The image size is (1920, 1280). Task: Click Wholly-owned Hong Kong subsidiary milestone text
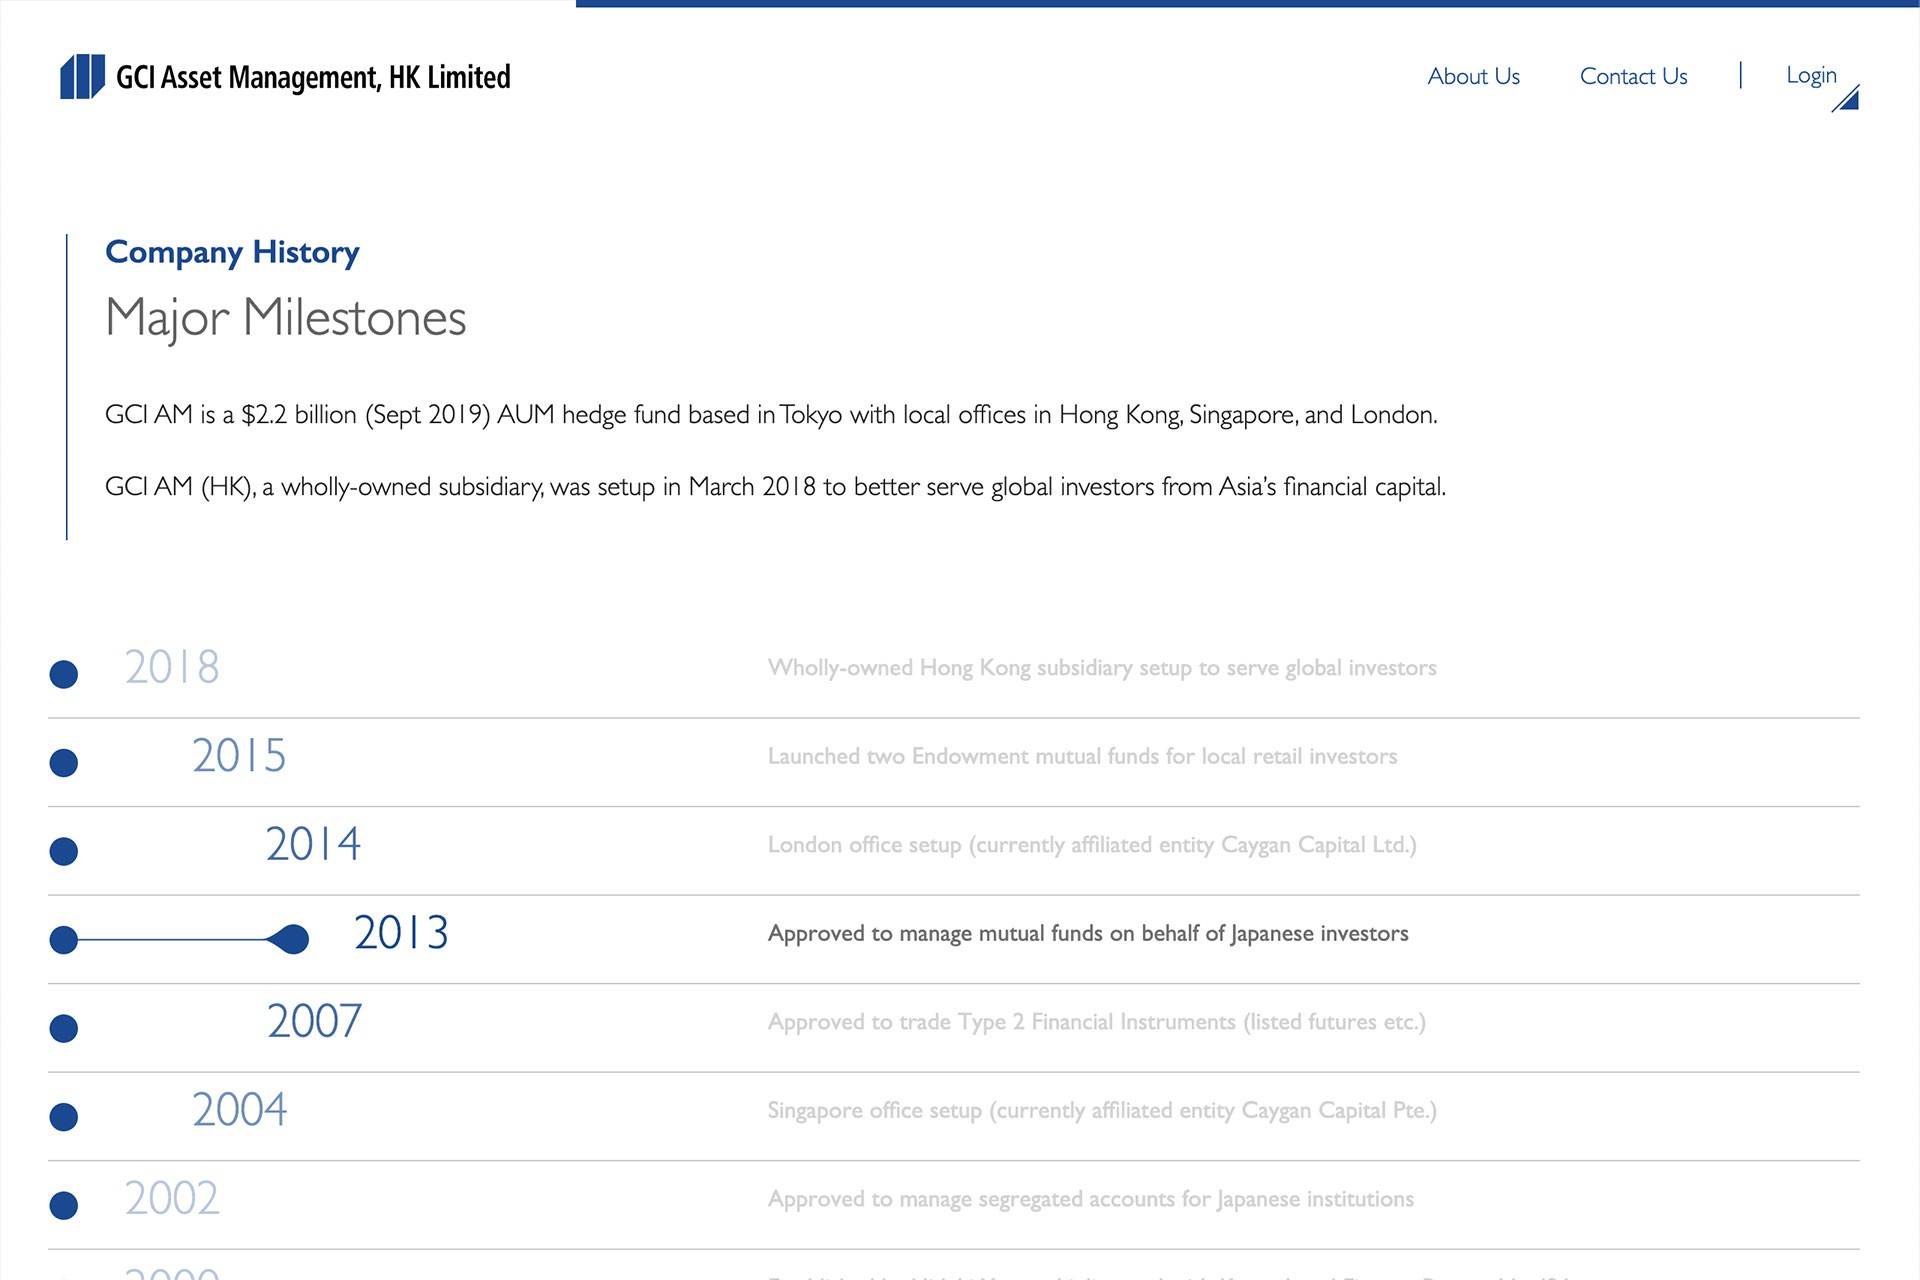pos(1101,668)
